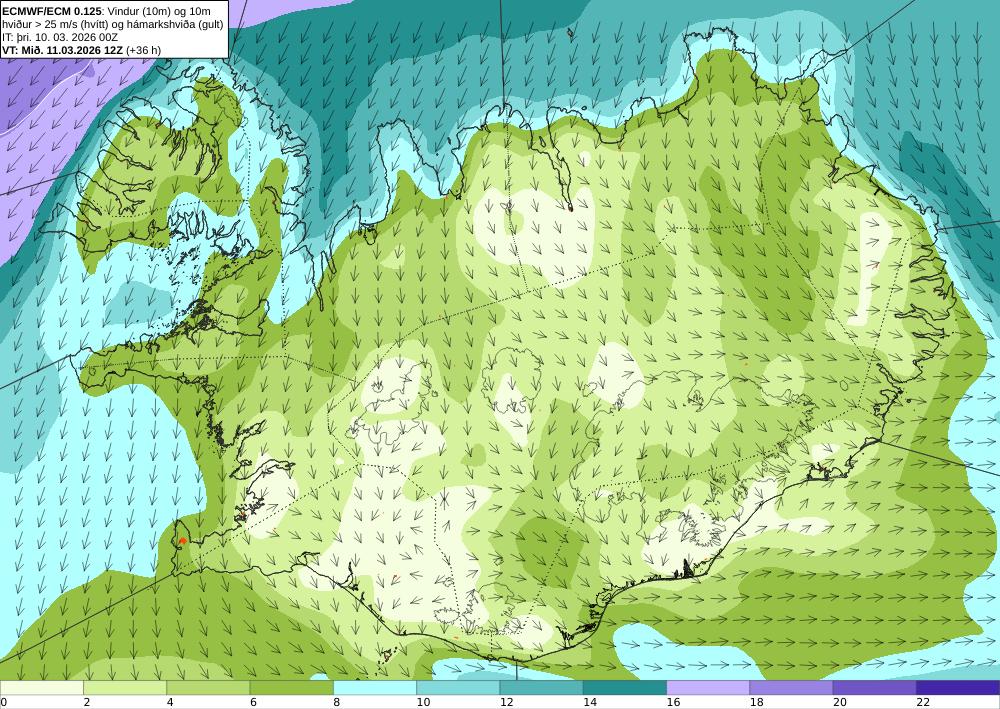Viewport: 1000px width, 709px height.
Task: Click the 0–2 m/s pale yellow legend swatch
Action: pyautogui.click(x=41, y=687)
